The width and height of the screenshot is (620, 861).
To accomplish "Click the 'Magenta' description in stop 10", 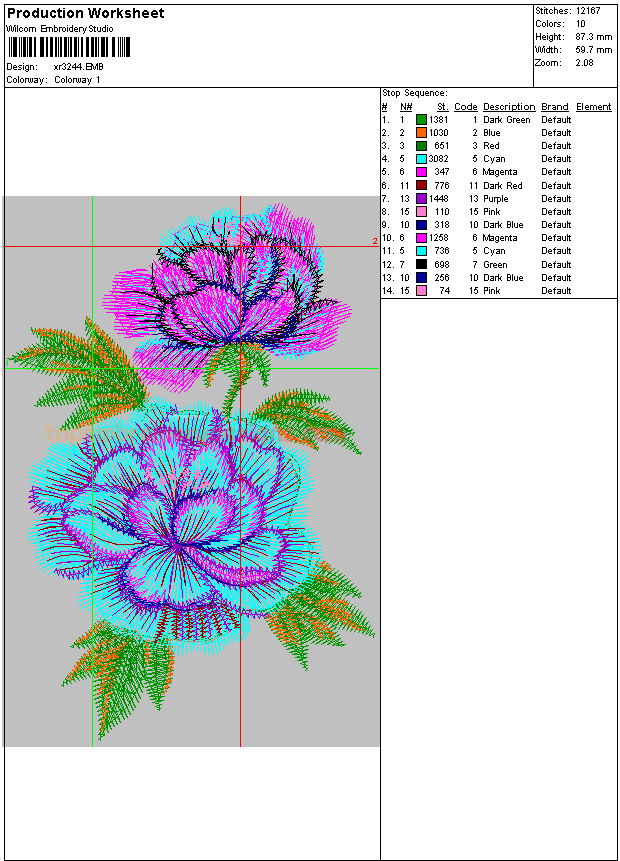I will pos(500,238).
